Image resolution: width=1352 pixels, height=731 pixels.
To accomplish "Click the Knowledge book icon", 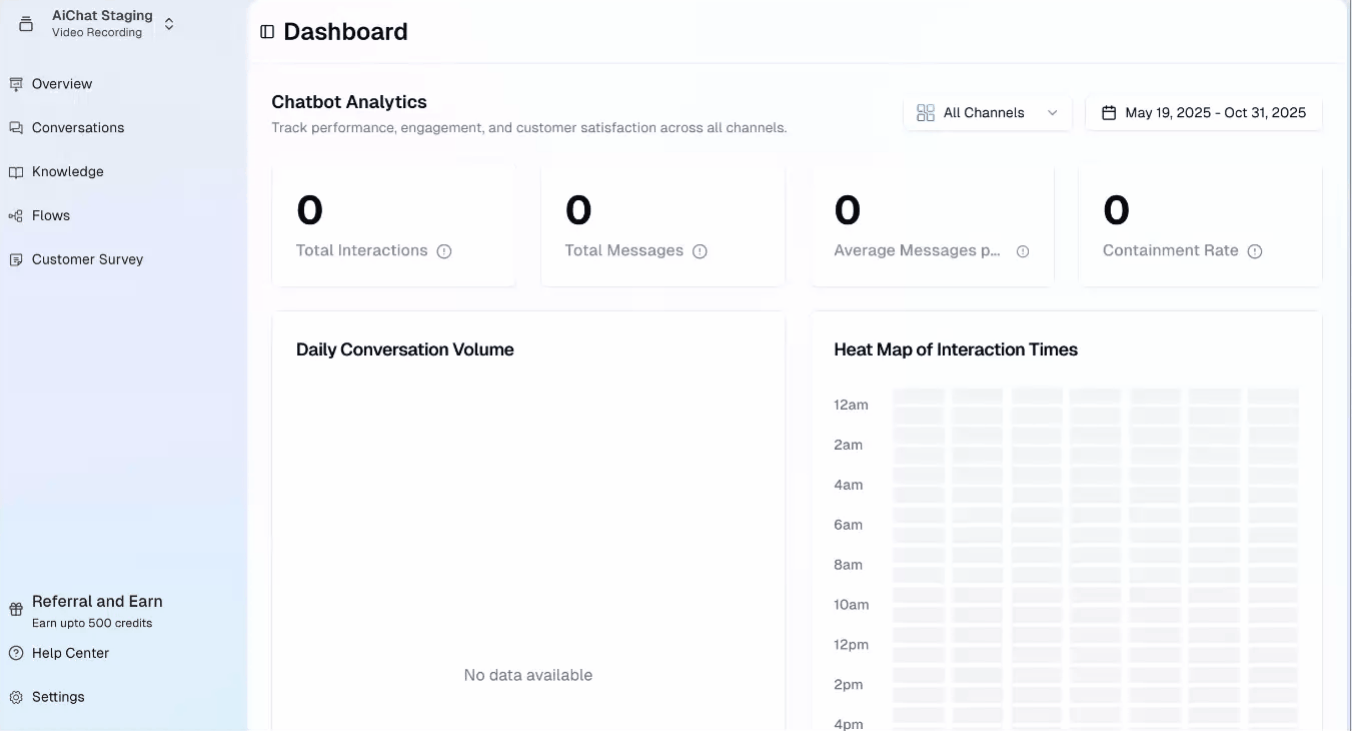I will click(x=15, y=172).
